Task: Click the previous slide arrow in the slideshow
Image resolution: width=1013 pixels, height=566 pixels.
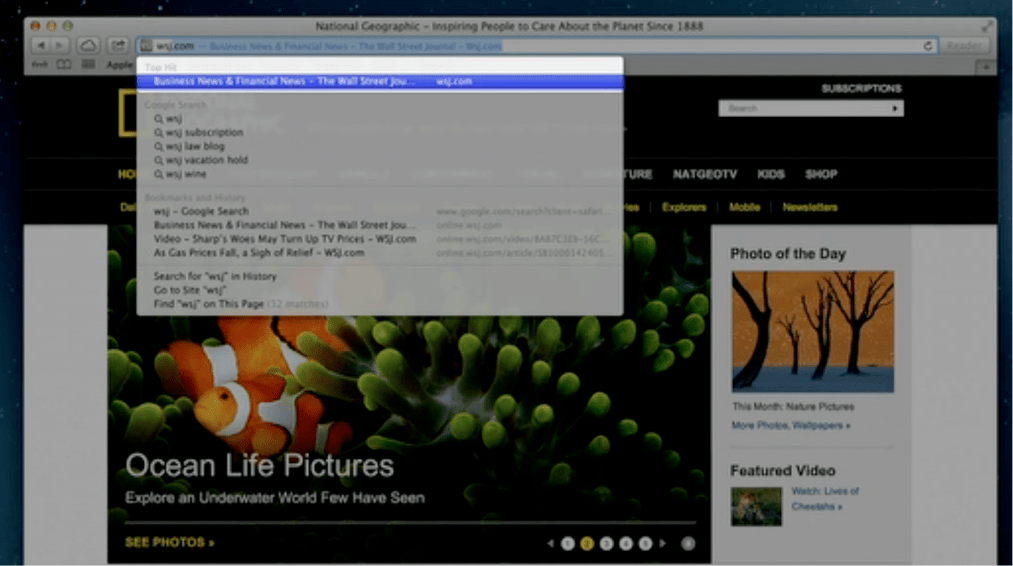Action: 550,544
